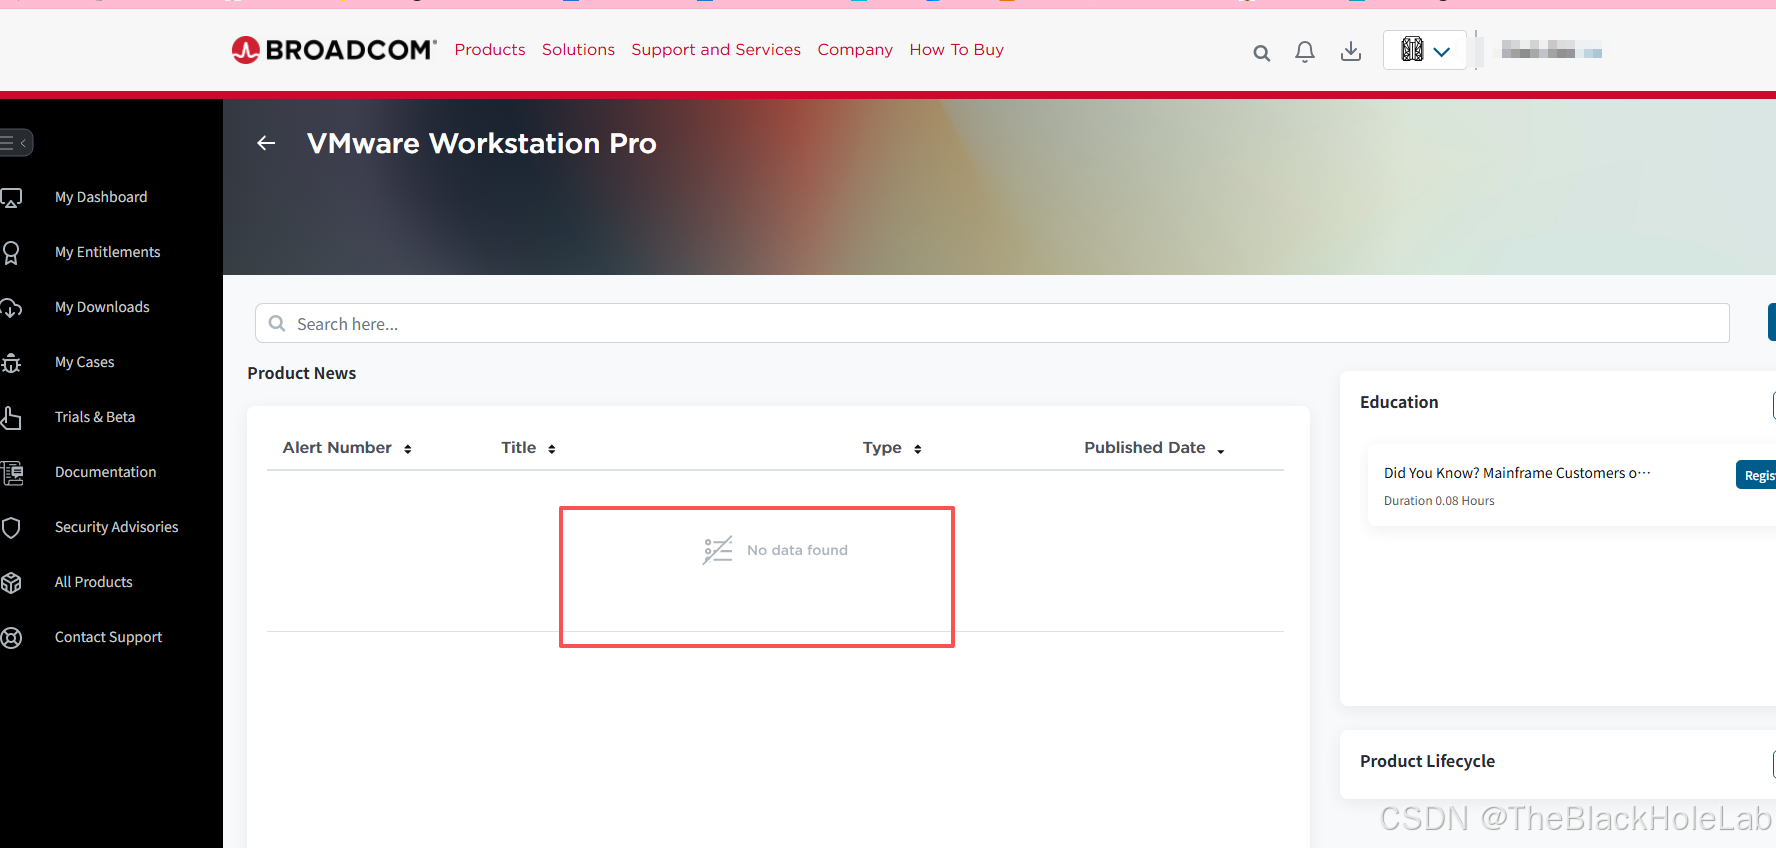Image resolution: width=1776 pixels, height=848 pixels.
Task: Expand the division selector dropdown
Action: (1425, 50)
